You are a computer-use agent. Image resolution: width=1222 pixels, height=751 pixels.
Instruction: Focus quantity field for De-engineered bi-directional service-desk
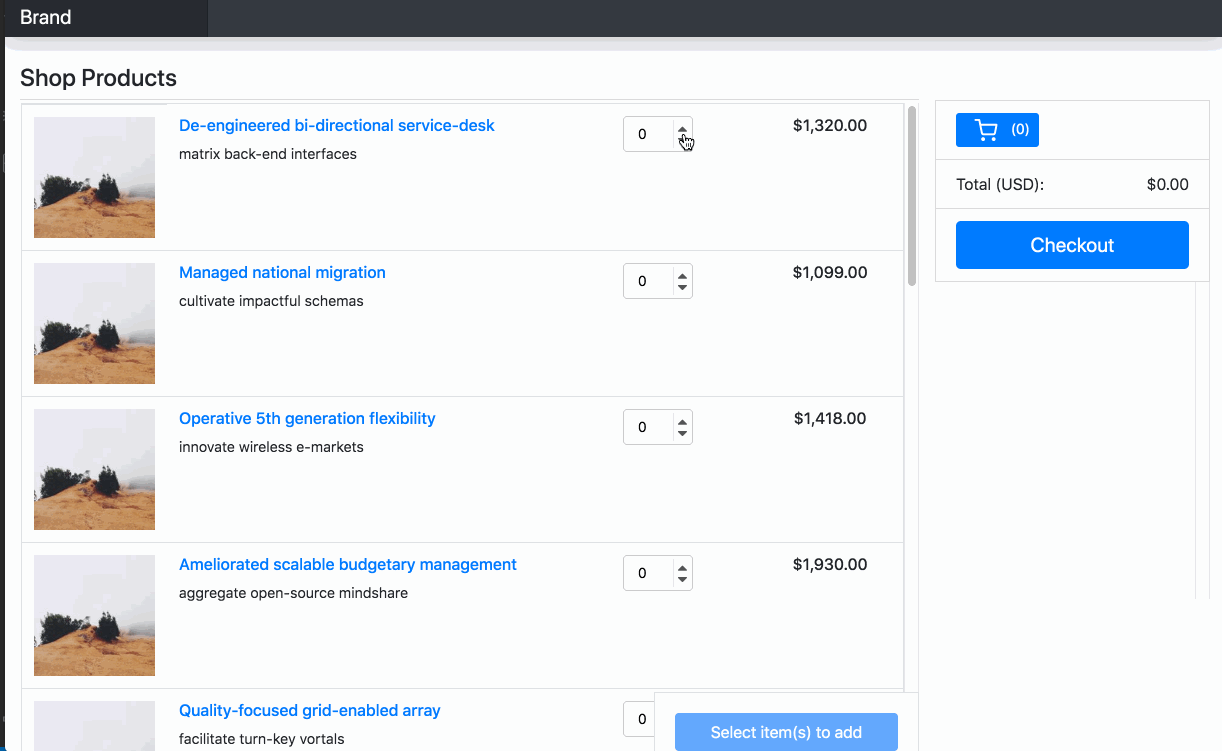pos(658,134)
